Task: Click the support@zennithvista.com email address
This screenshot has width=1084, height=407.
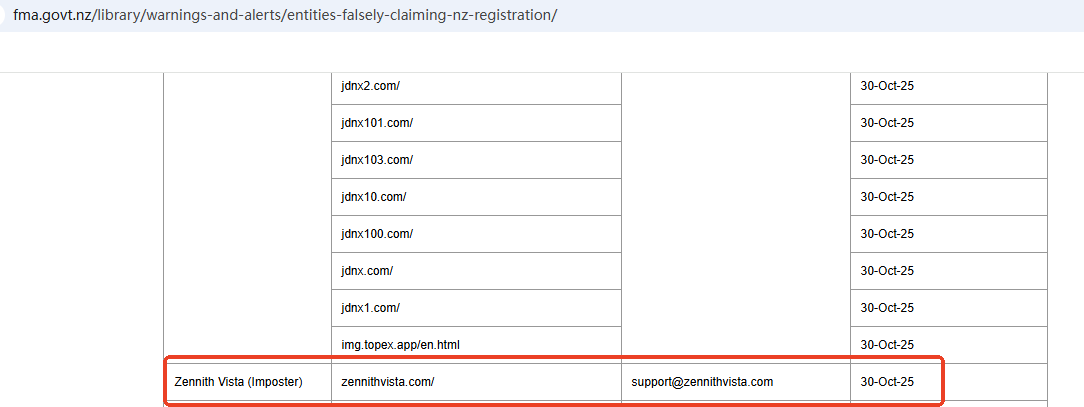Action: 702,382
